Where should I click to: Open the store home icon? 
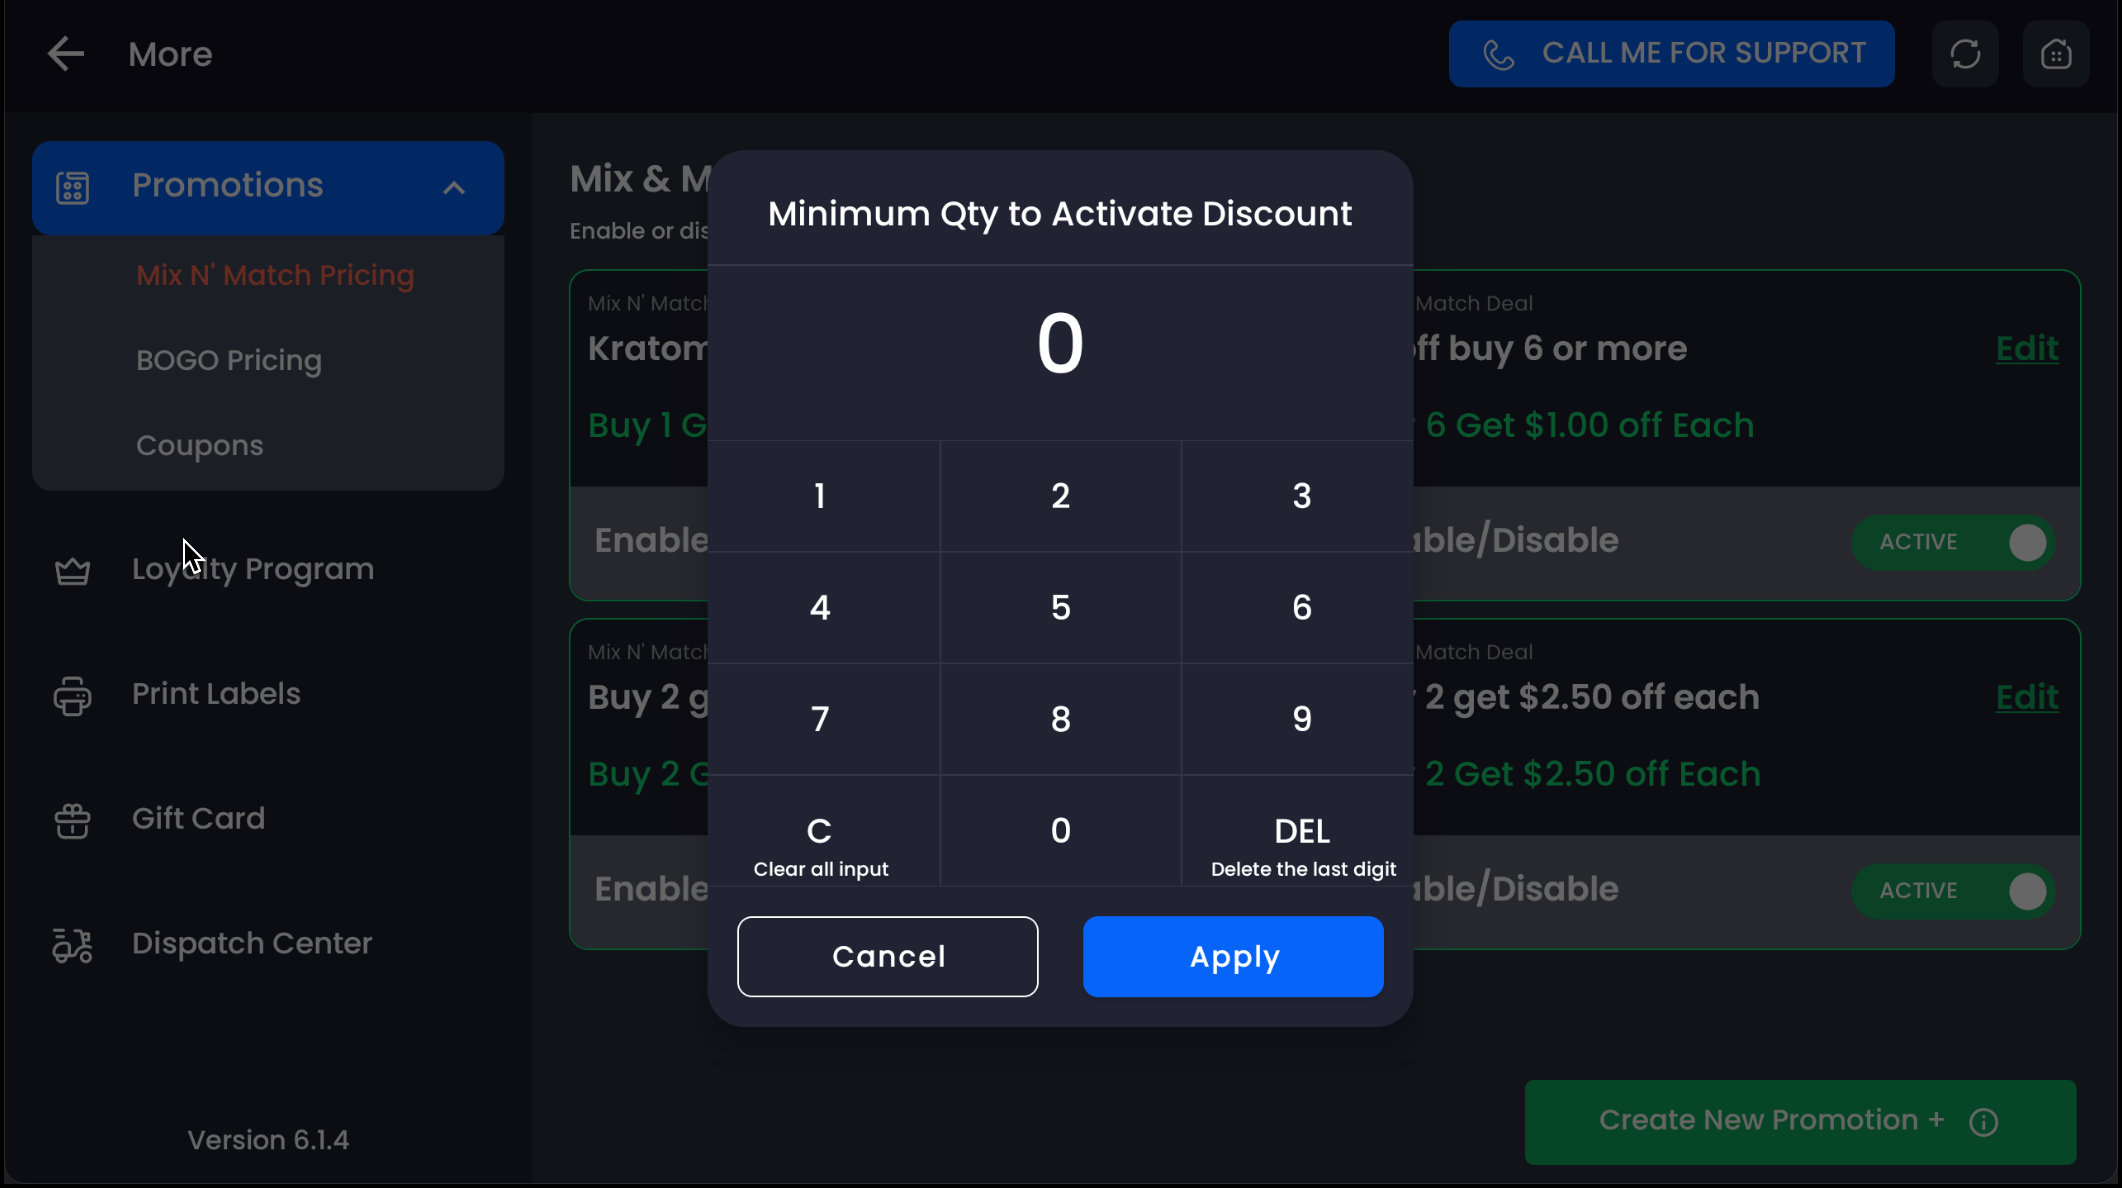[2056, 54]
